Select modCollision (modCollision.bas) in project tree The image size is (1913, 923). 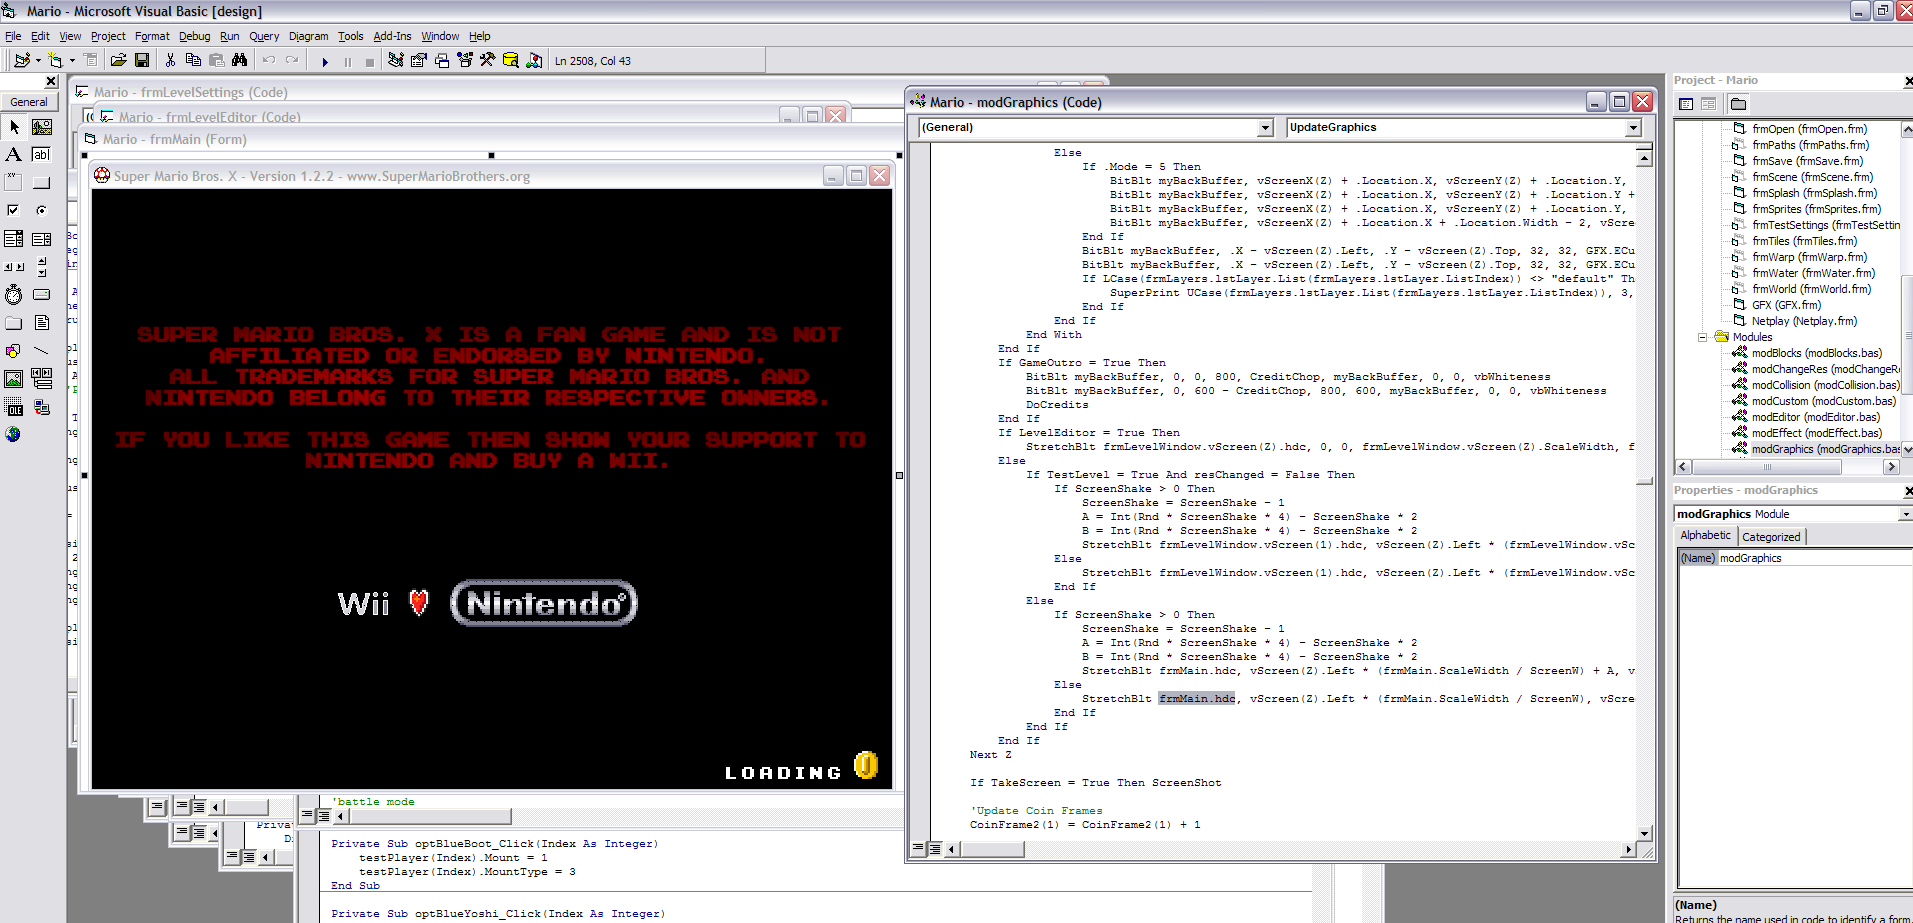tap(1825, 385)
